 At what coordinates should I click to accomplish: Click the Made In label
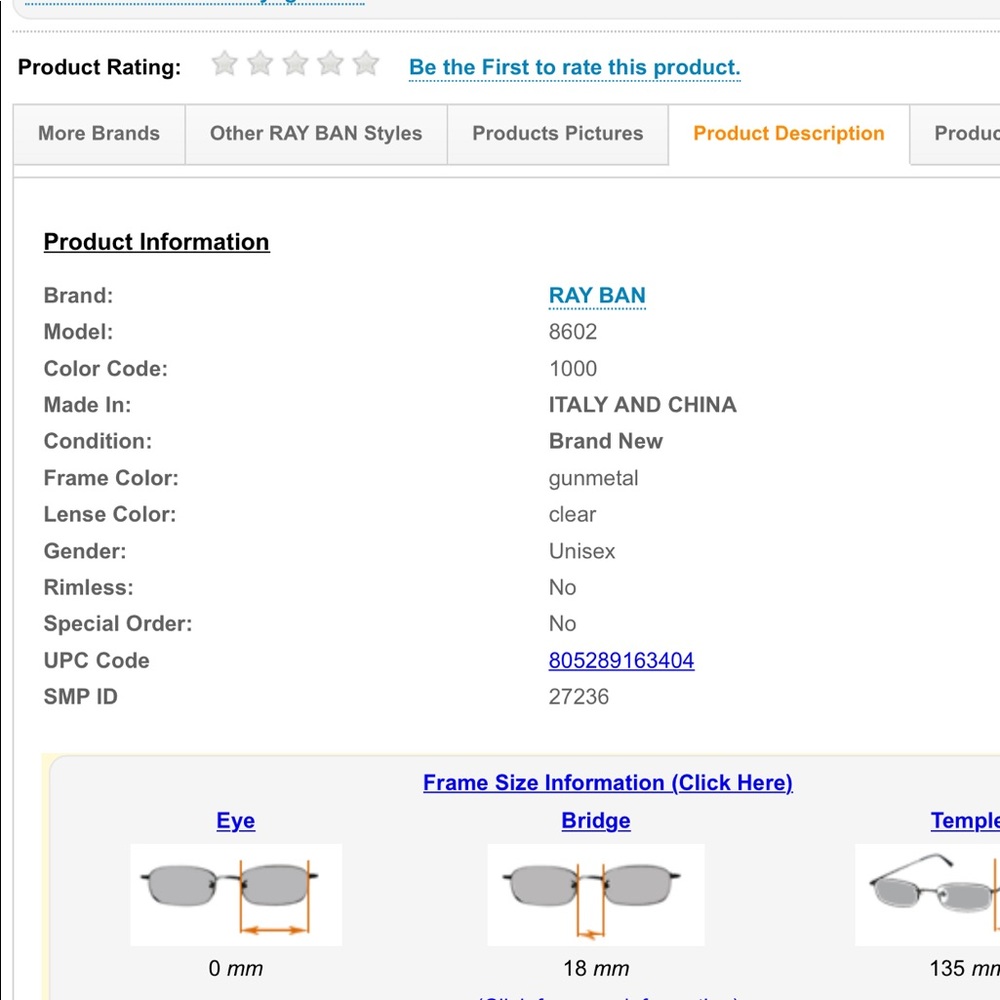tap(87, 405)
